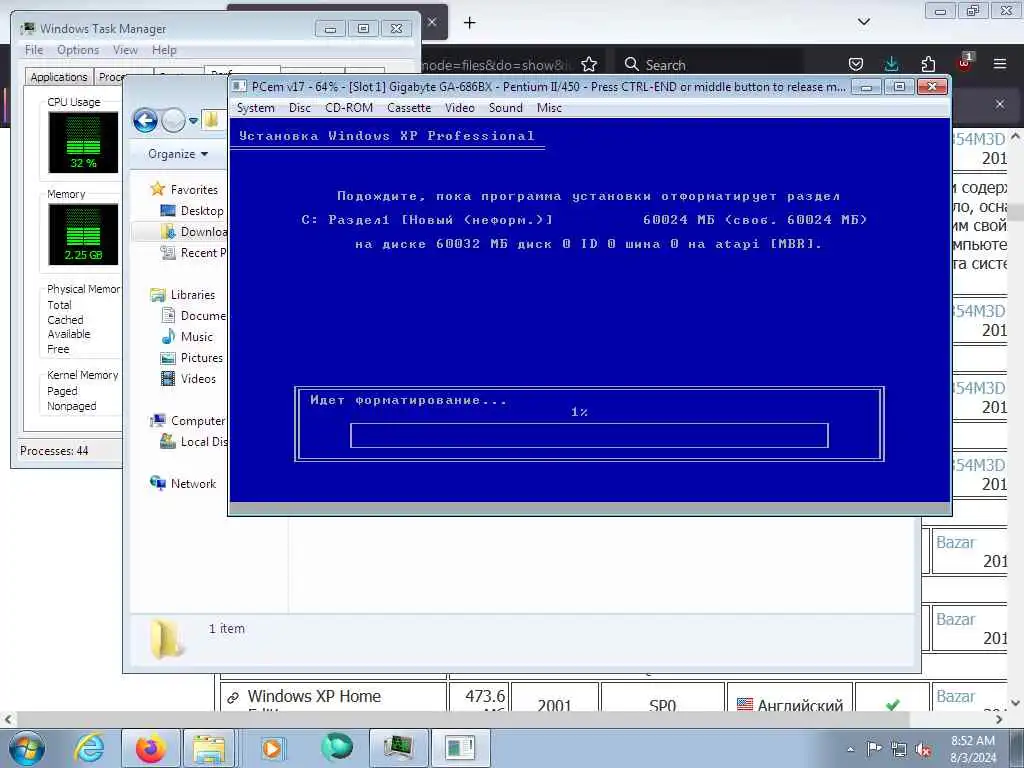Click the first Bazar link in page
Screen dimensions: 1024x768
955,542
